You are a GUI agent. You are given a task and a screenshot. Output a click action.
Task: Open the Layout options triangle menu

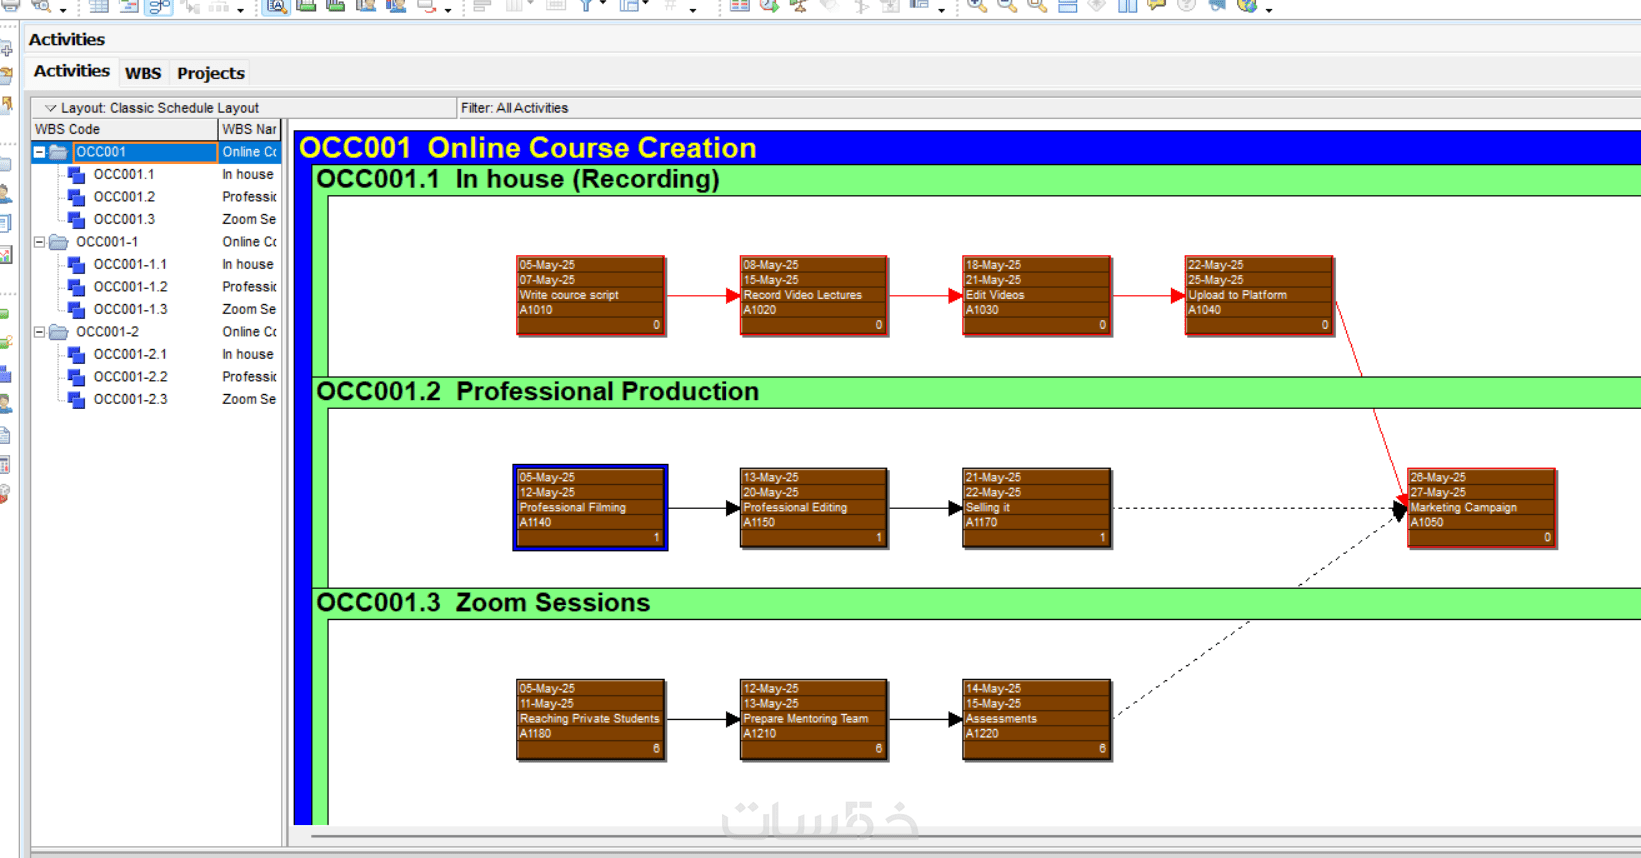[50, 108]
